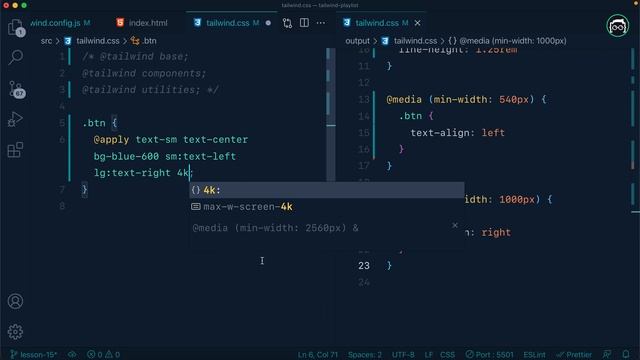640x360 pixels.
Task: Click the profile avatar in top right
Action: (617, 26)
